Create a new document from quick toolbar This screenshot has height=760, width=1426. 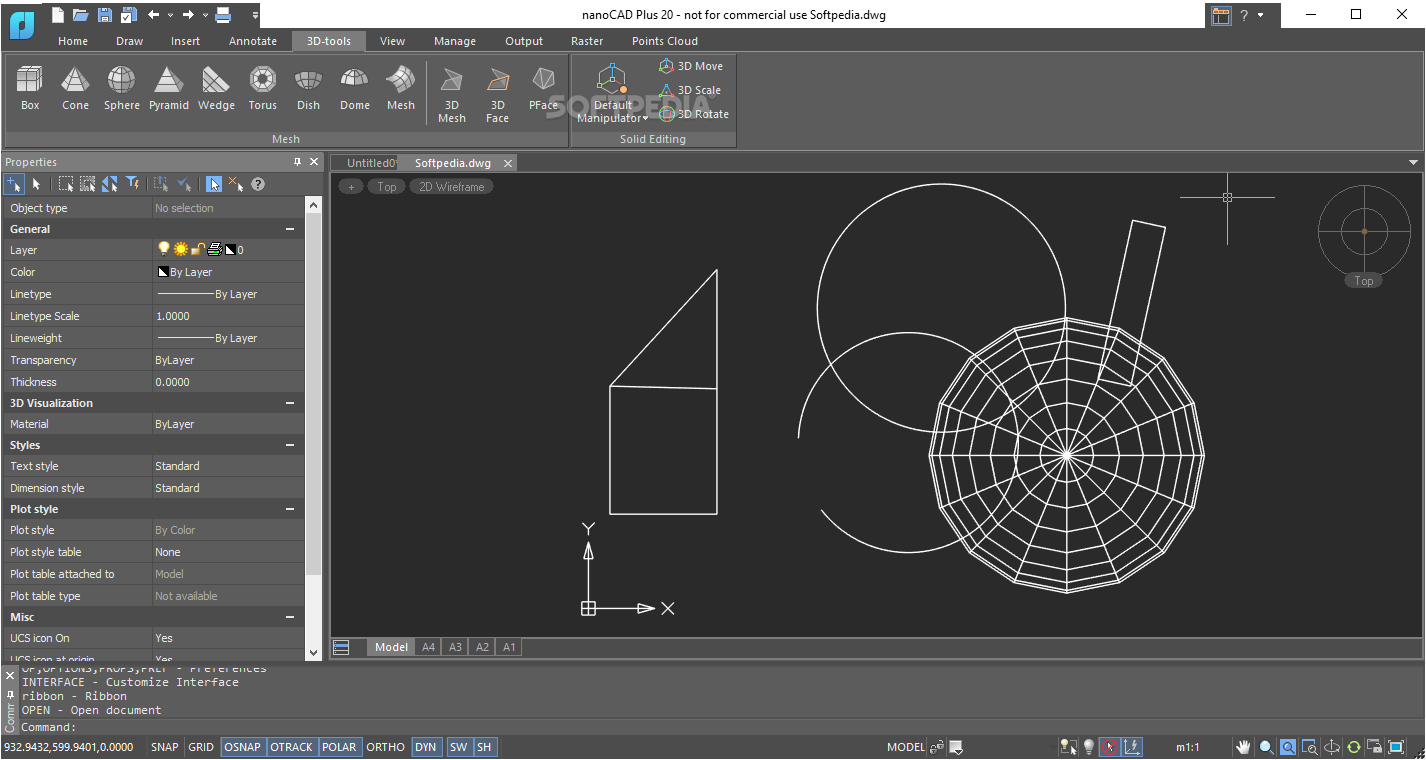[x=58, y=15]
